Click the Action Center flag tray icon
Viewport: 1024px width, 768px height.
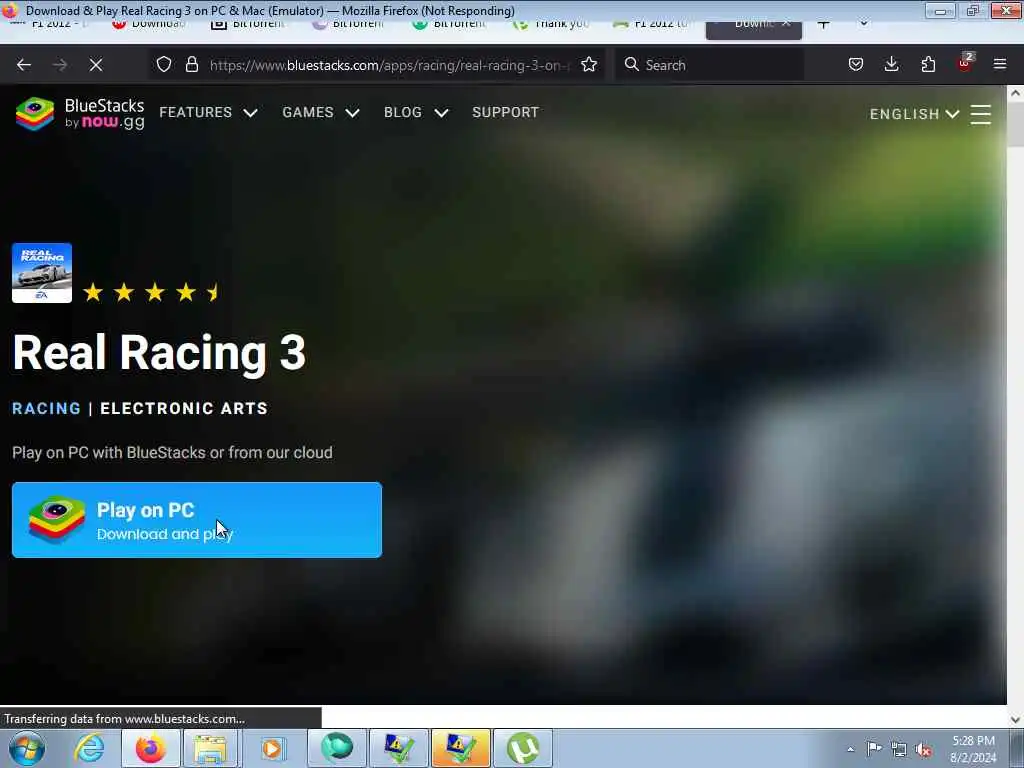coord(874,748)
